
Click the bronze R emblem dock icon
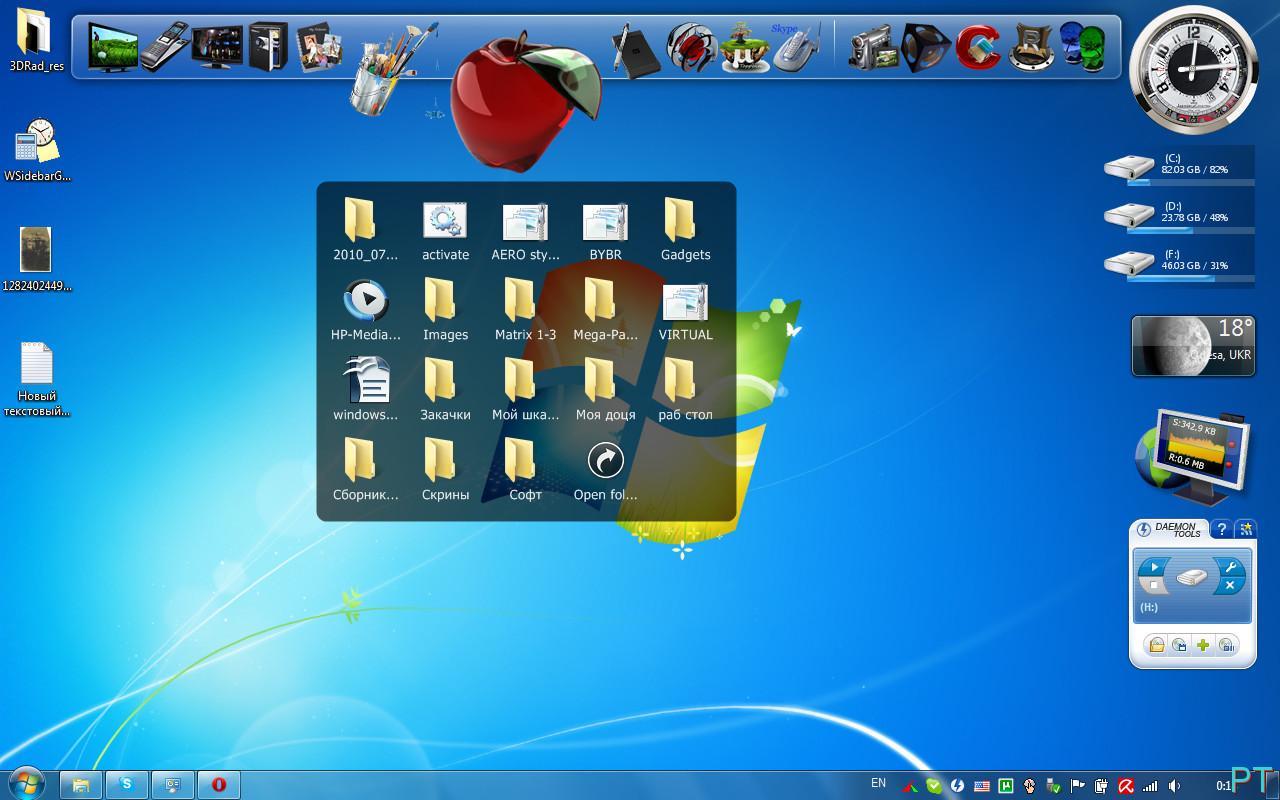coord(1030,46)
